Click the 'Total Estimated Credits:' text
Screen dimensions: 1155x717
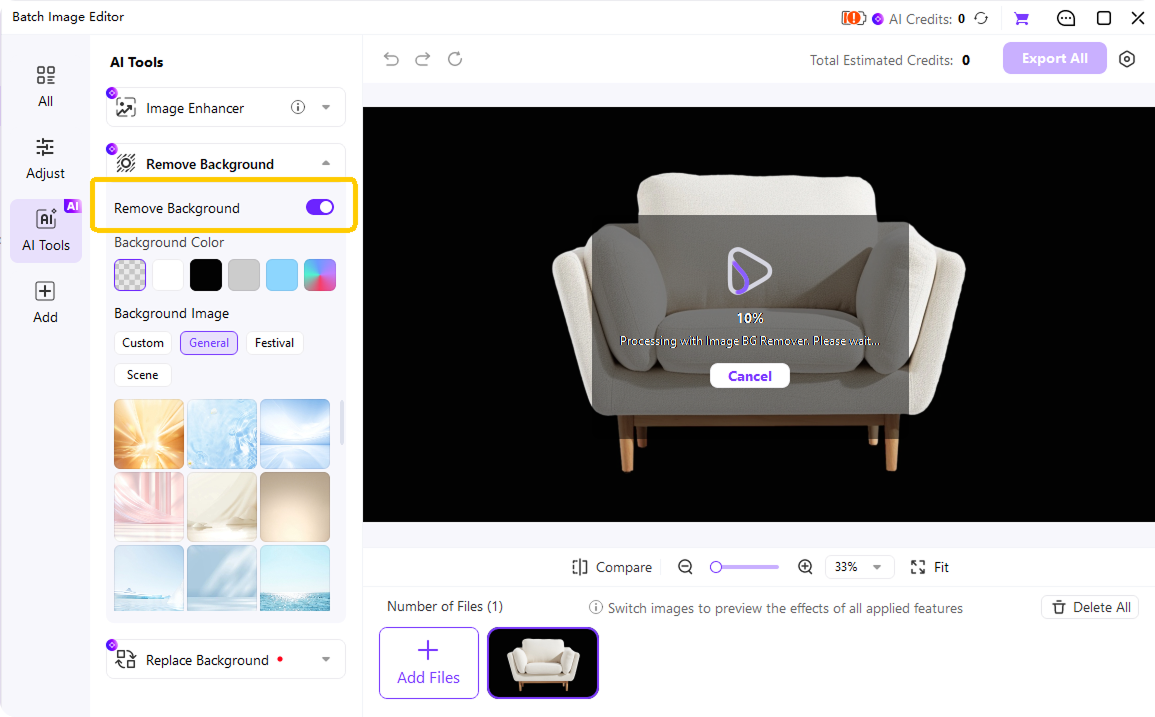click(881, 60)
